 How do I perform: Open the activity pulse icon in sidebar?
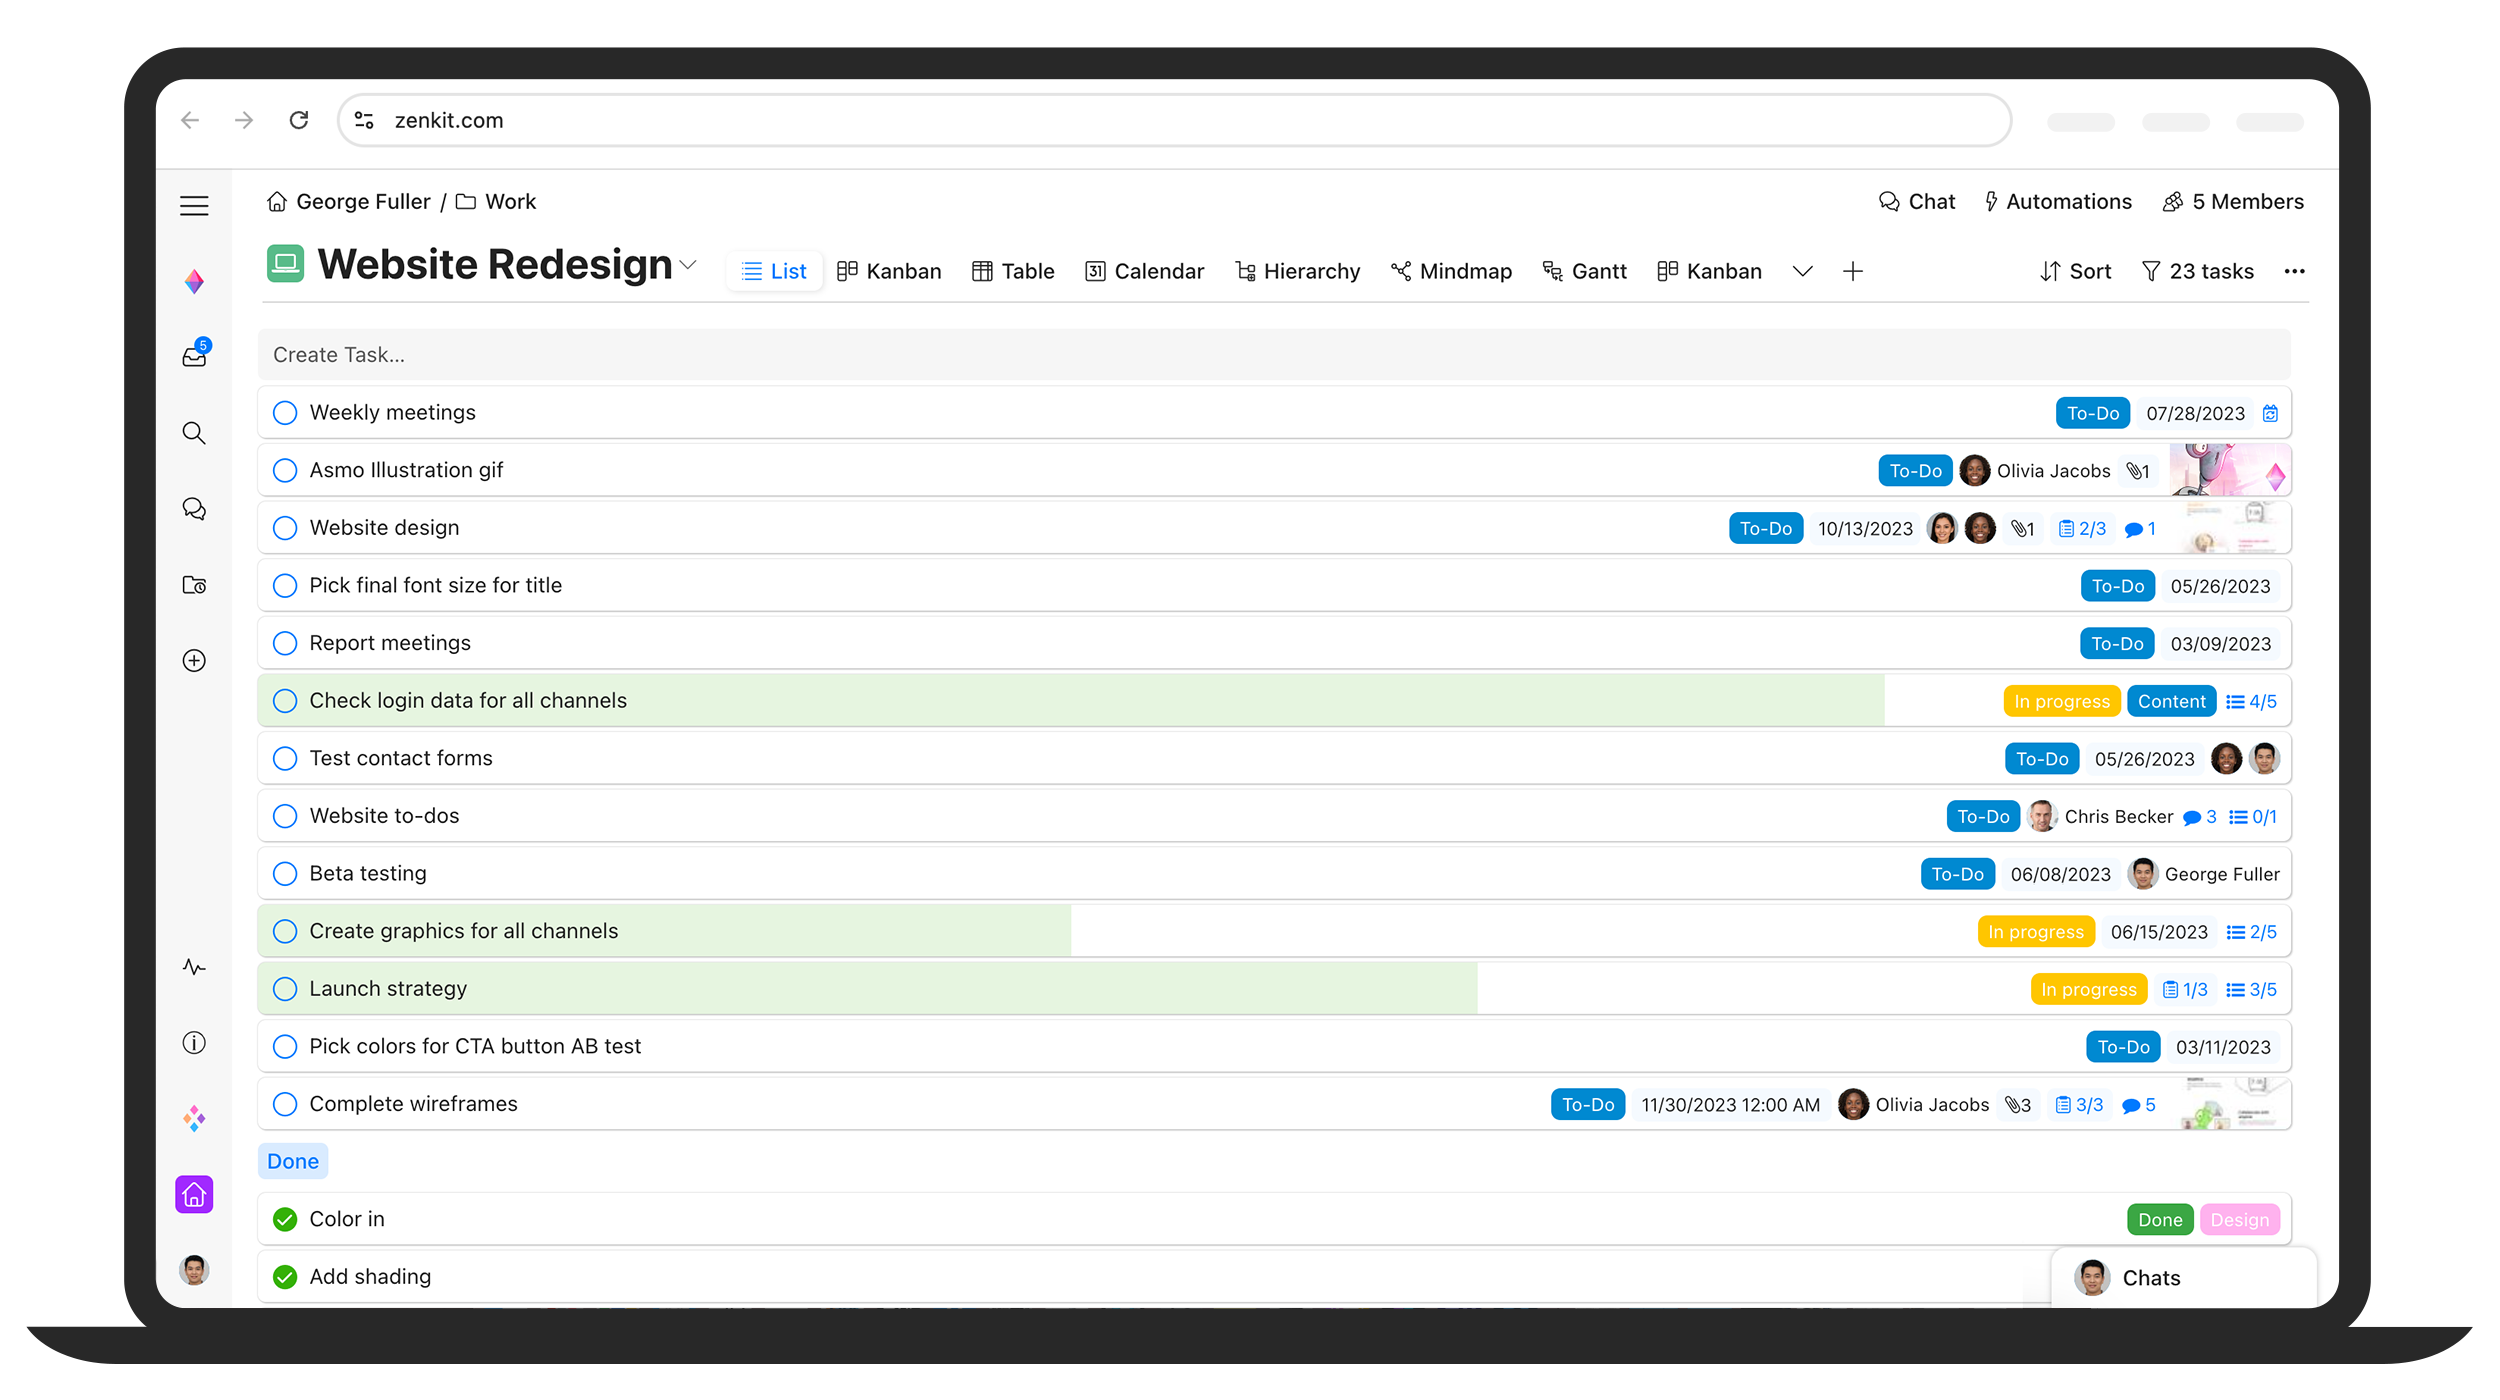(194, 967)
